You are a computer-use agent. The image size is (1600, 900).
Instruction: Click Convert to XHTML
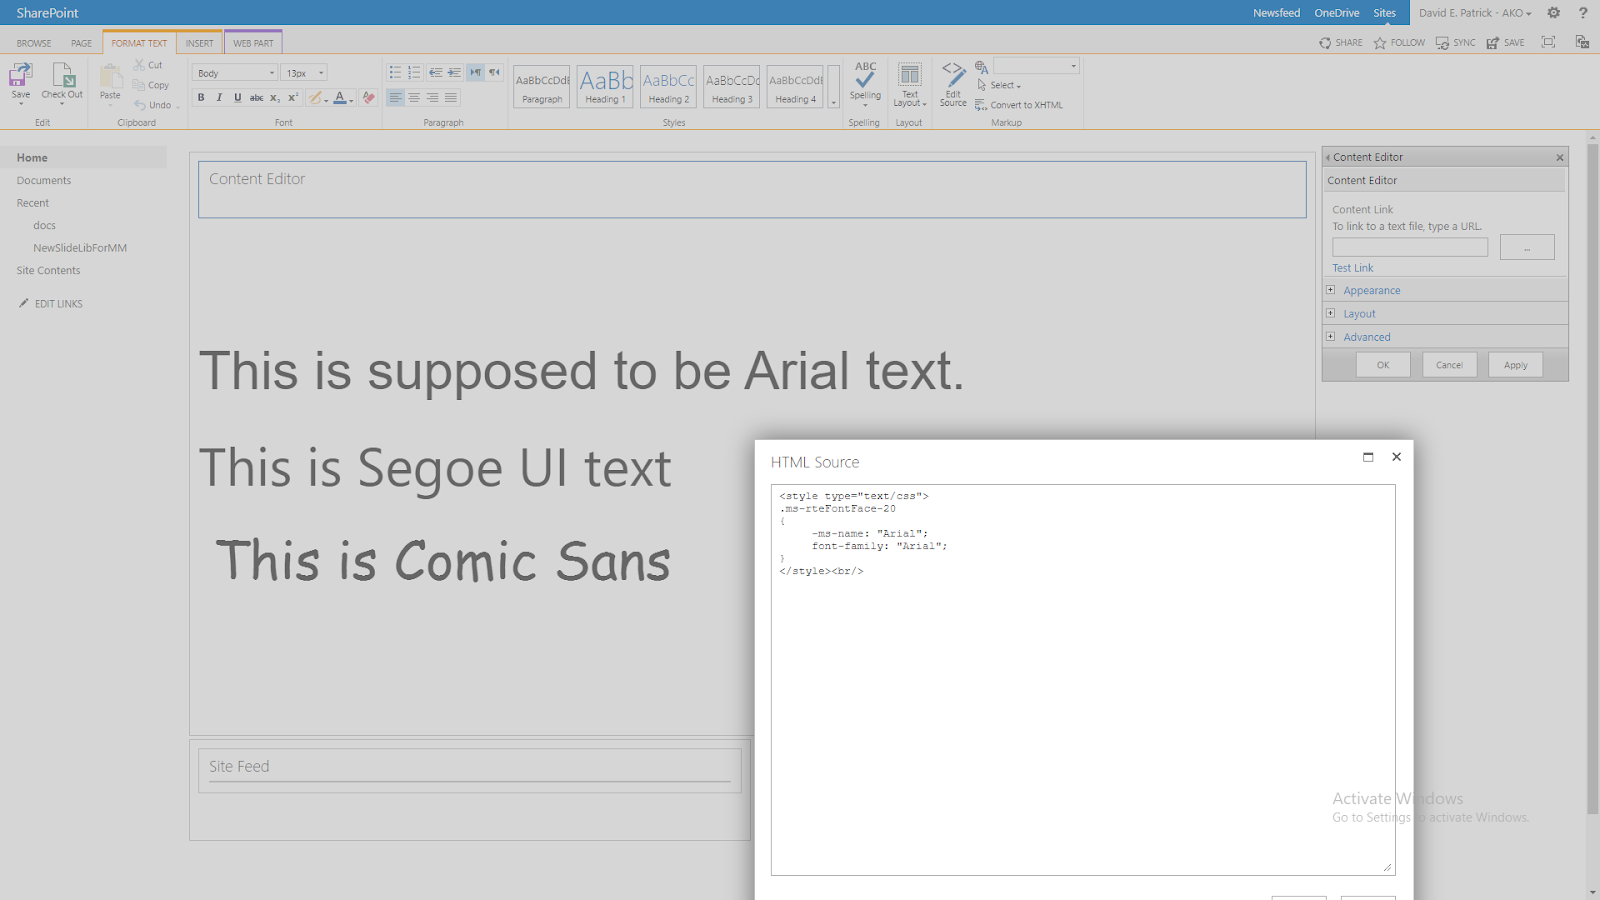[1019, 105]
